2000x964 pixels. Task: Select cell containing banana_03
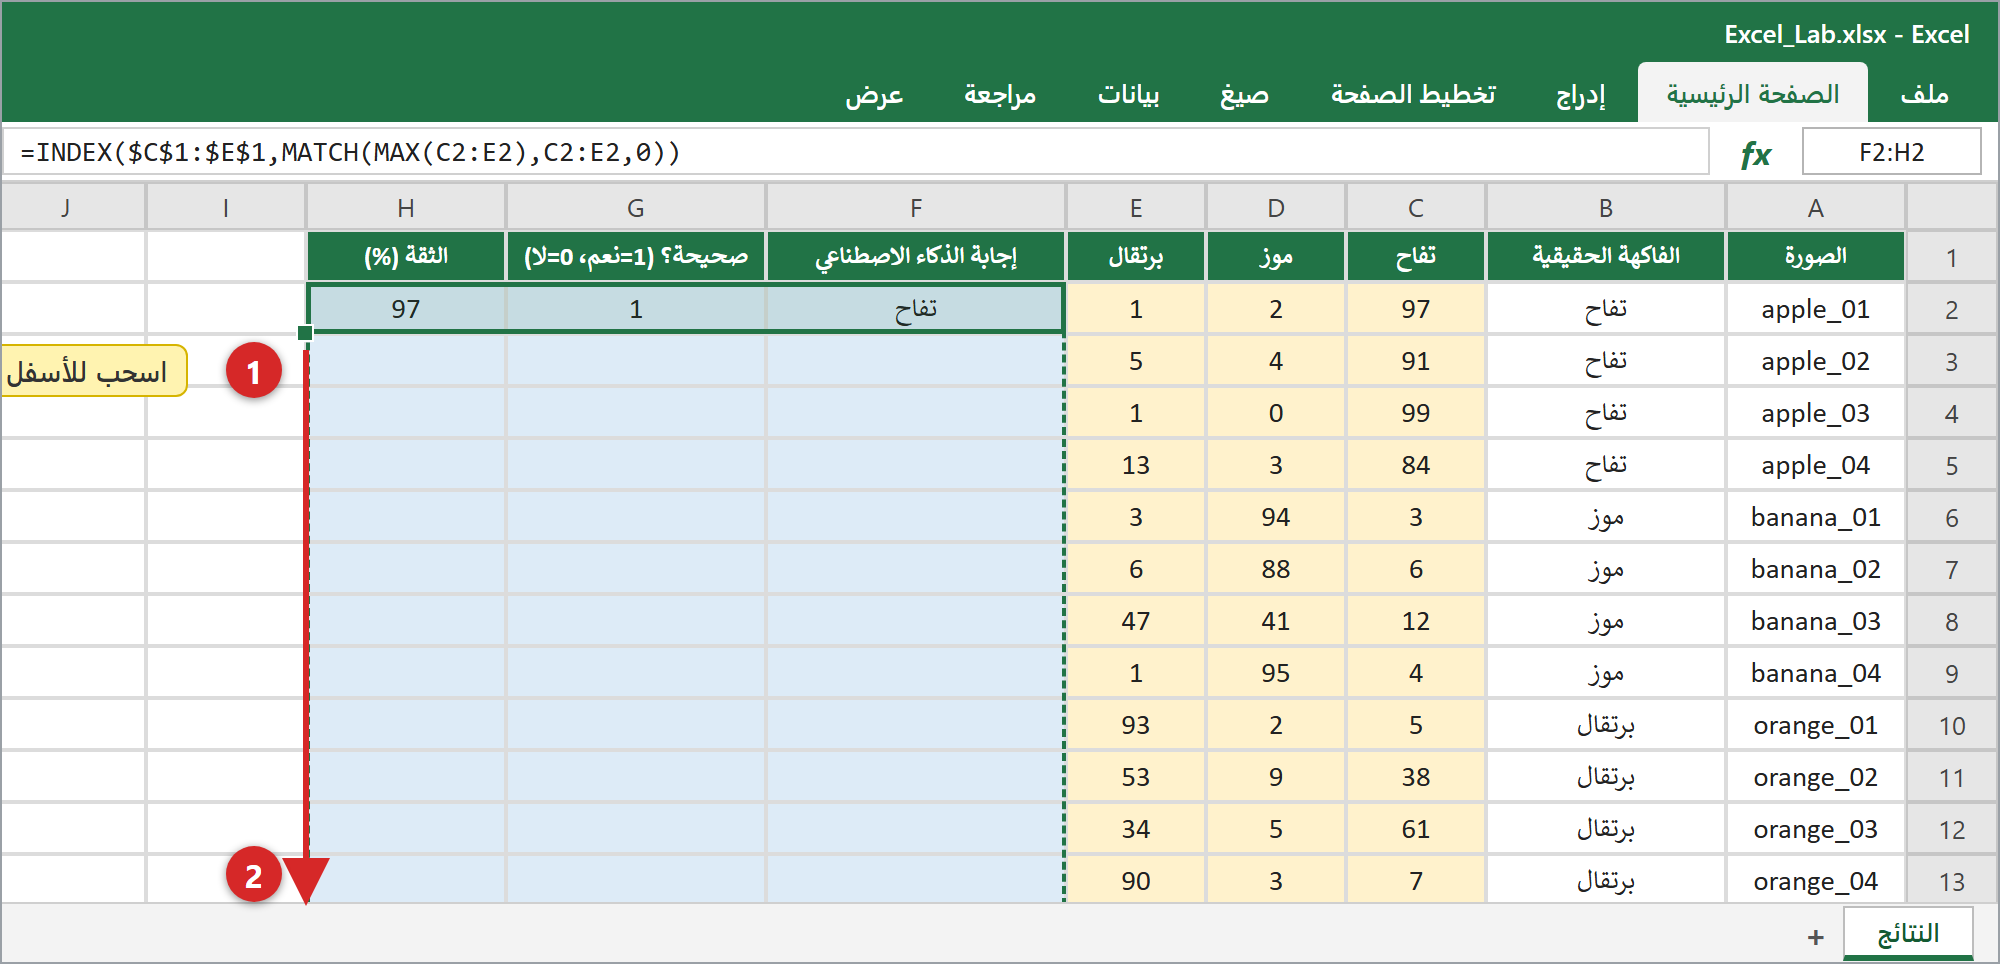click(x=1816, y=621)
